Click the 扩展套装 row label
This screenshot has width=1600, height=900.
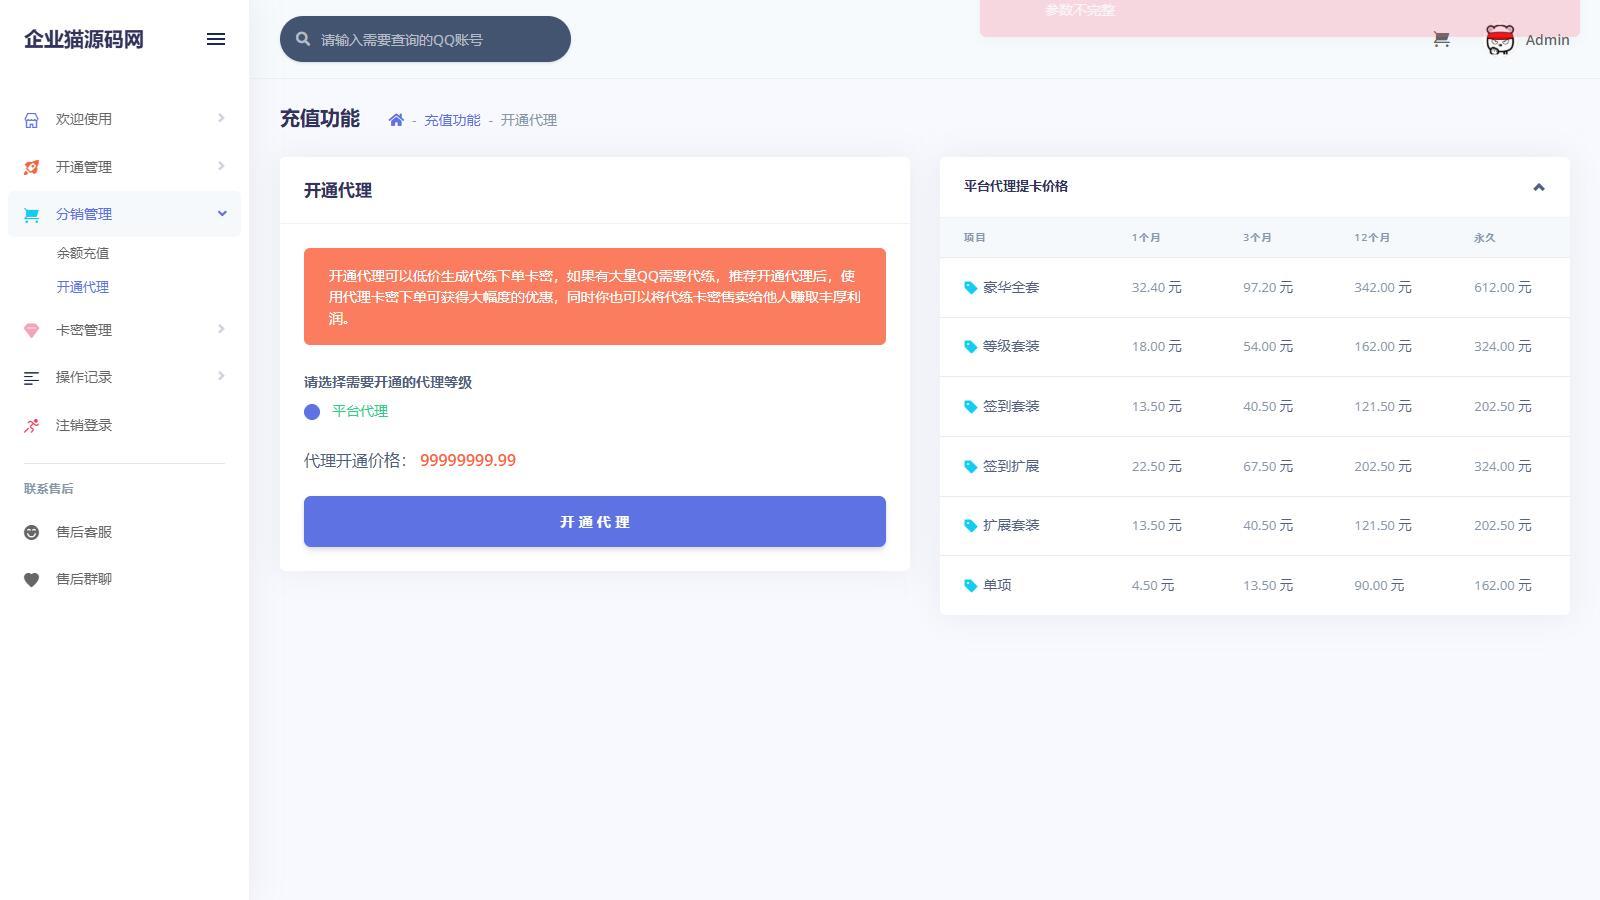click(1011, 526)
